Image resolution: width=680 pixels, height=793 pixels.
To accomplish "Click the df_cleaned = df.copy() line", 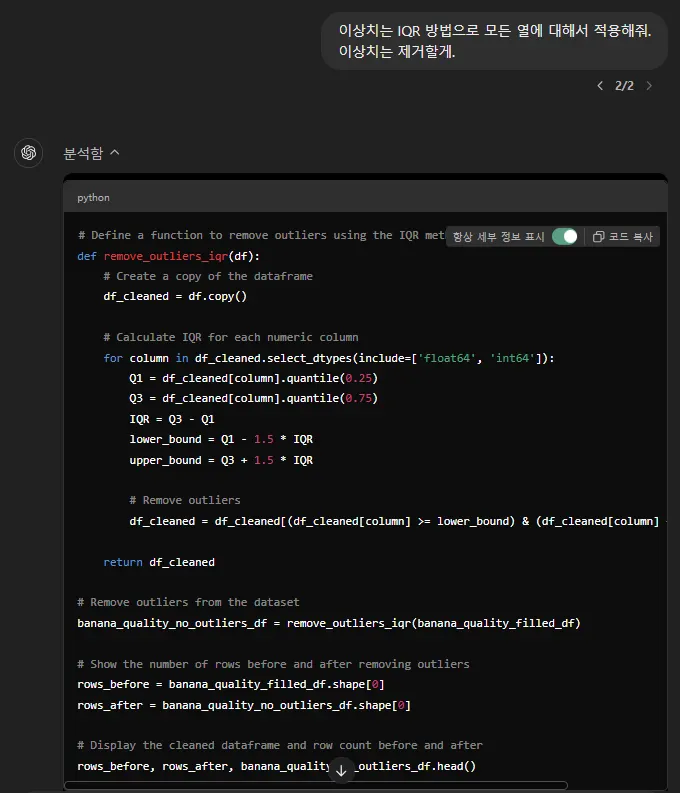I will click(175, 296).
